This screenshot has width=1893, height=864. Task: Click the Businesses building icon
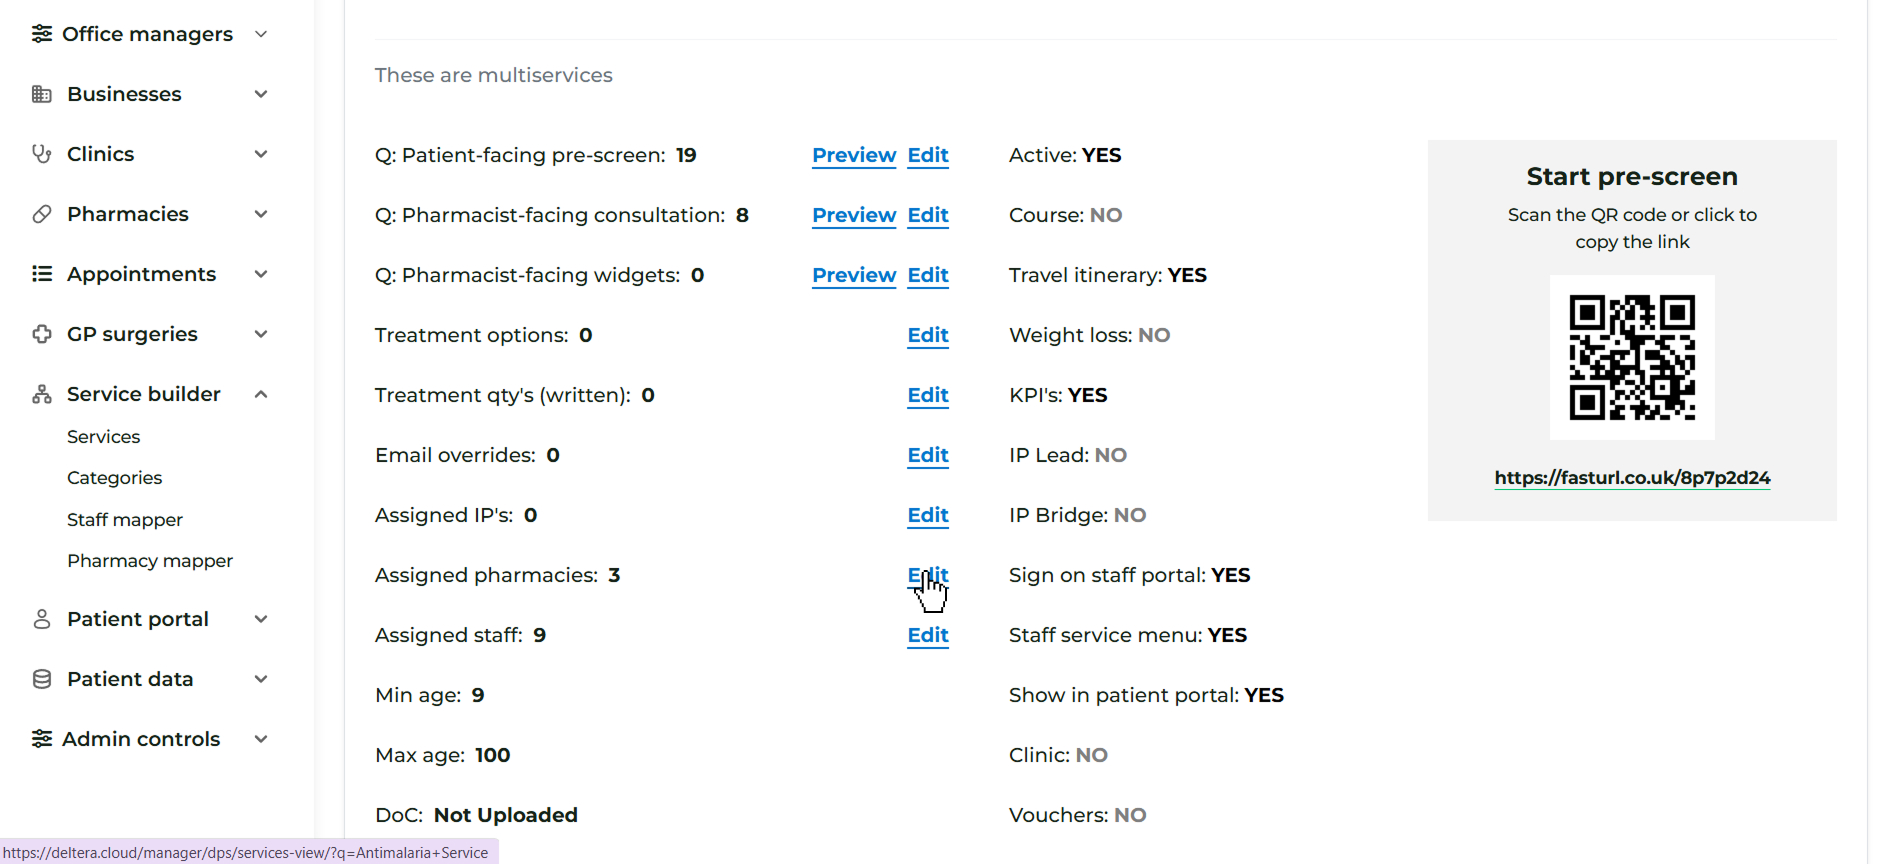pos(42,94)
